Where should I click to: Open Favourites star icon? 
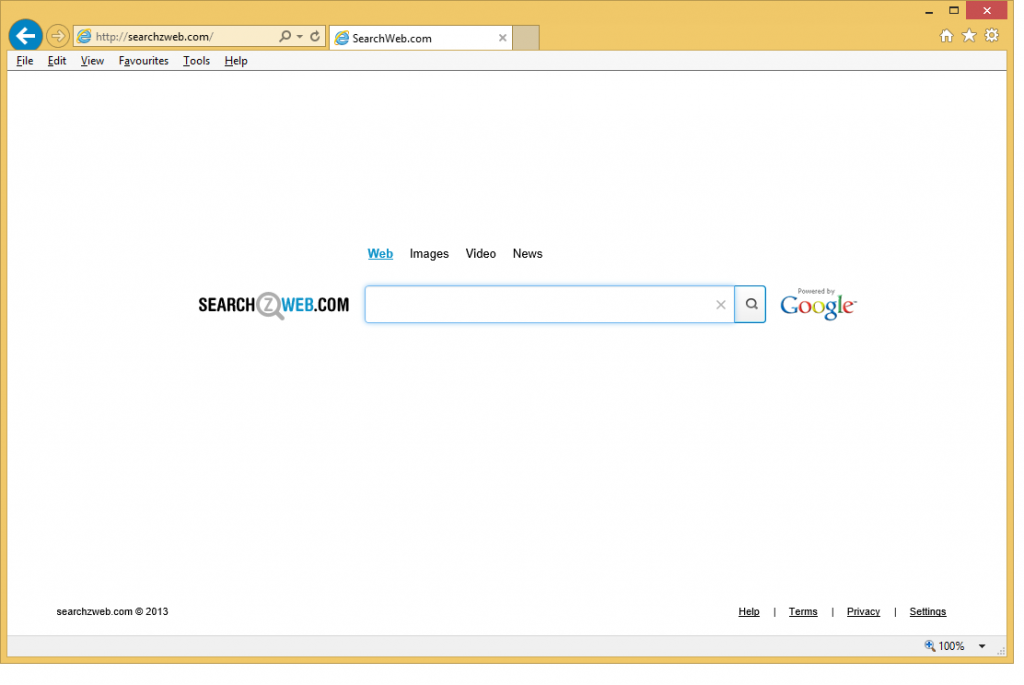tap(969, 36)
